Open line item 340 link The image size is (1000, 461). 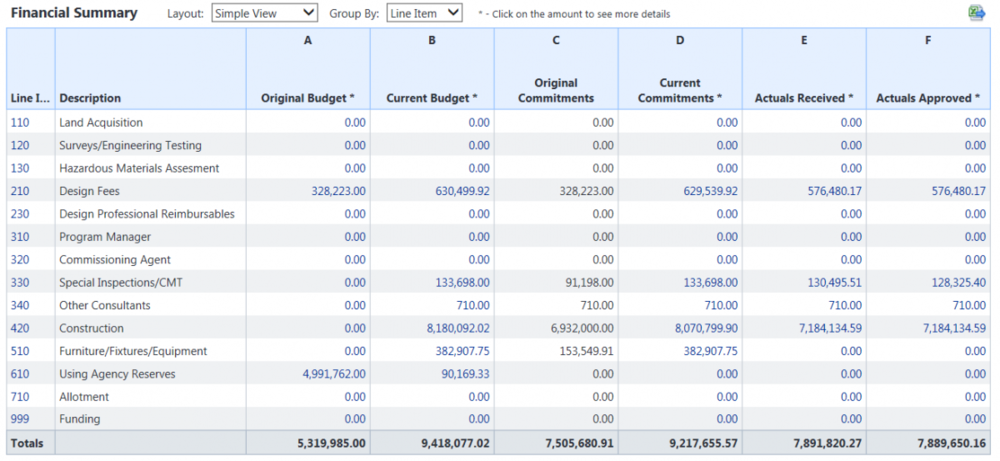click(20, 305)
